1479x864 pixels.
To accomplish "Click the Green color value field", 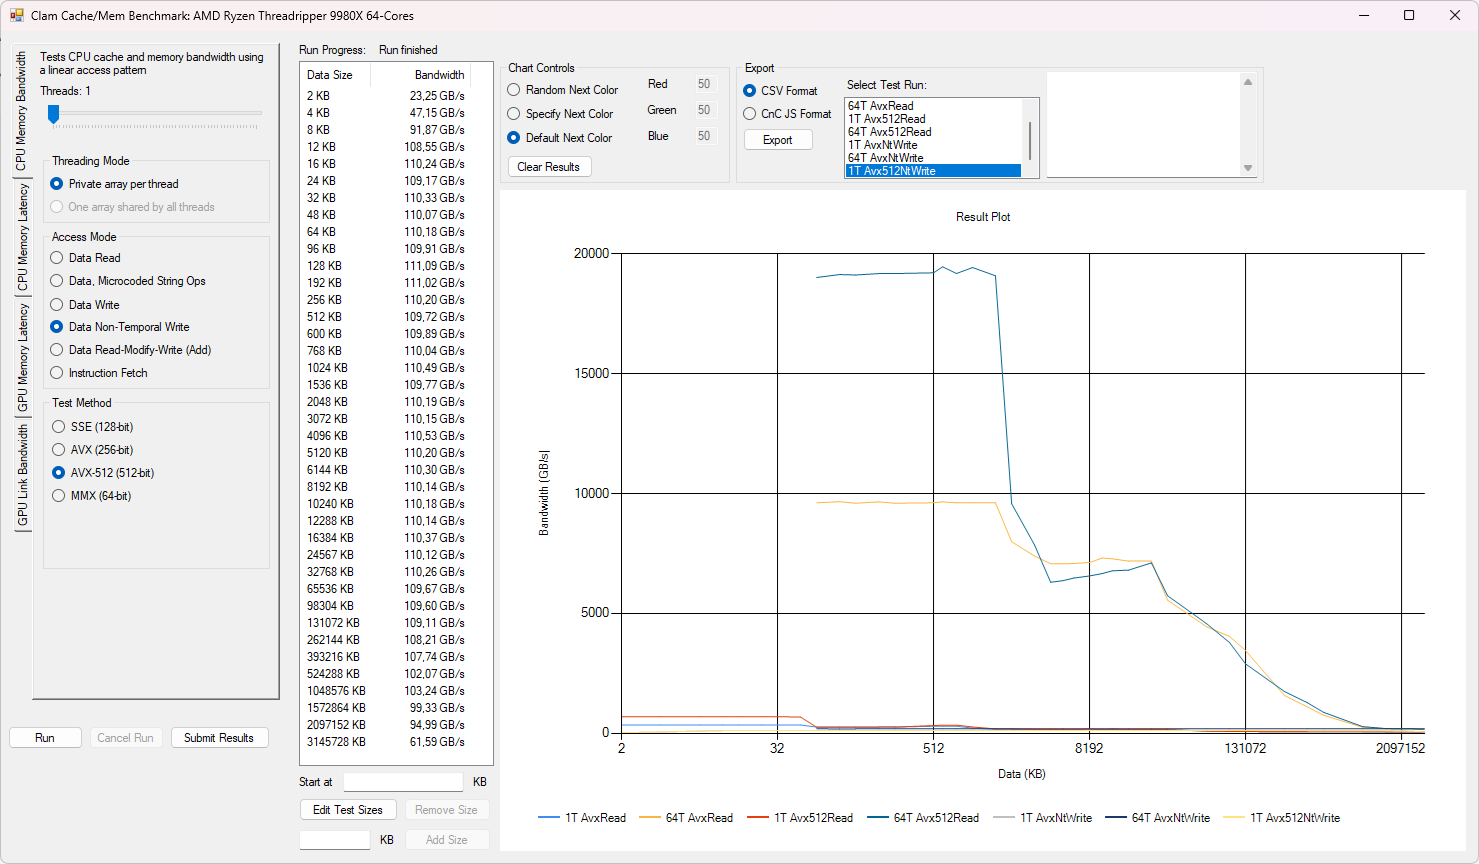I will 705,110.
